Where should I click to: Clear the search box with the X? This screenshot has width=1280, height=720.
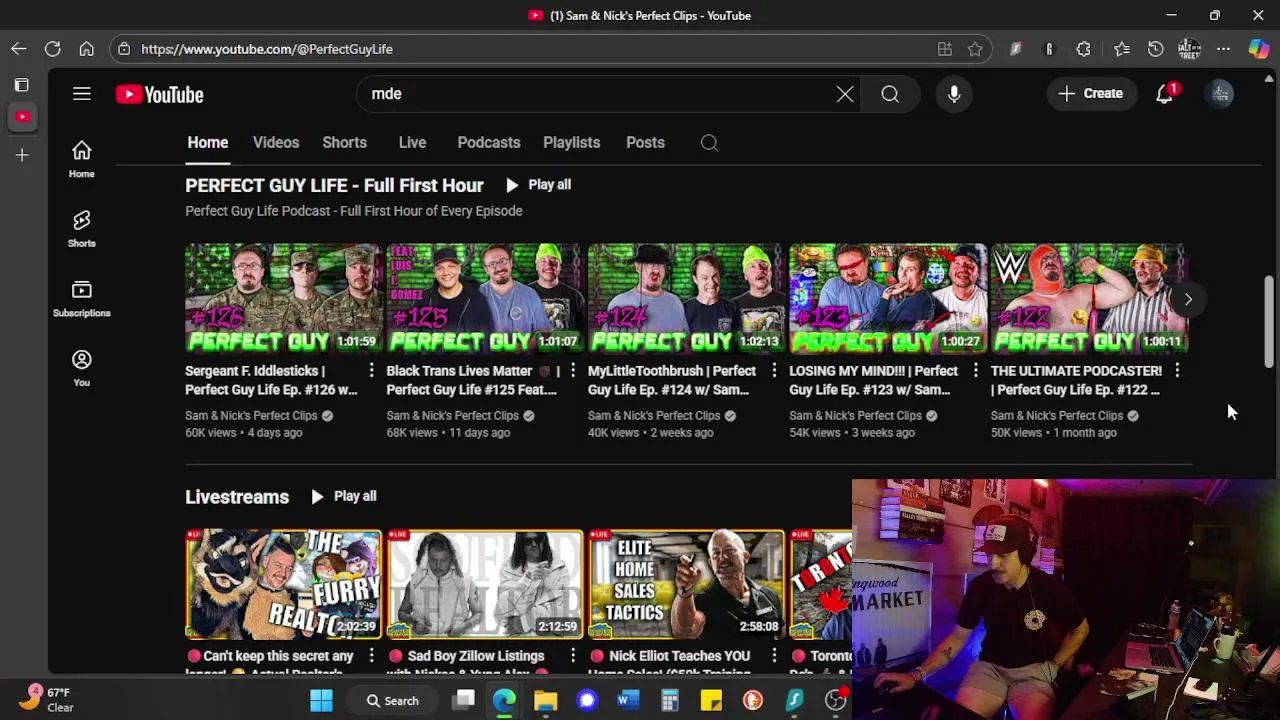(x=845, y=94)
